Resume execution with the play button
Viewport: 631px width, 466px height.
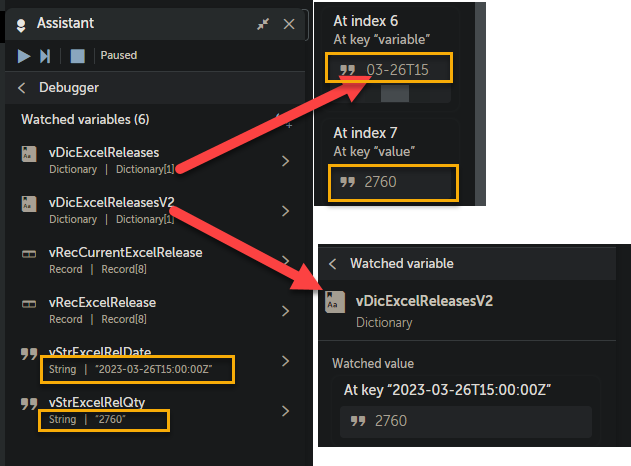(x=24, y=56)
